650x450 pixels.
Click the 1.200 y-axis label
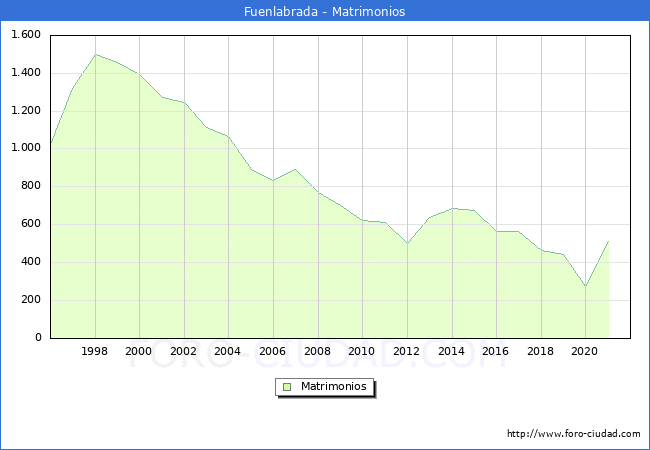(x=26, y=111)
